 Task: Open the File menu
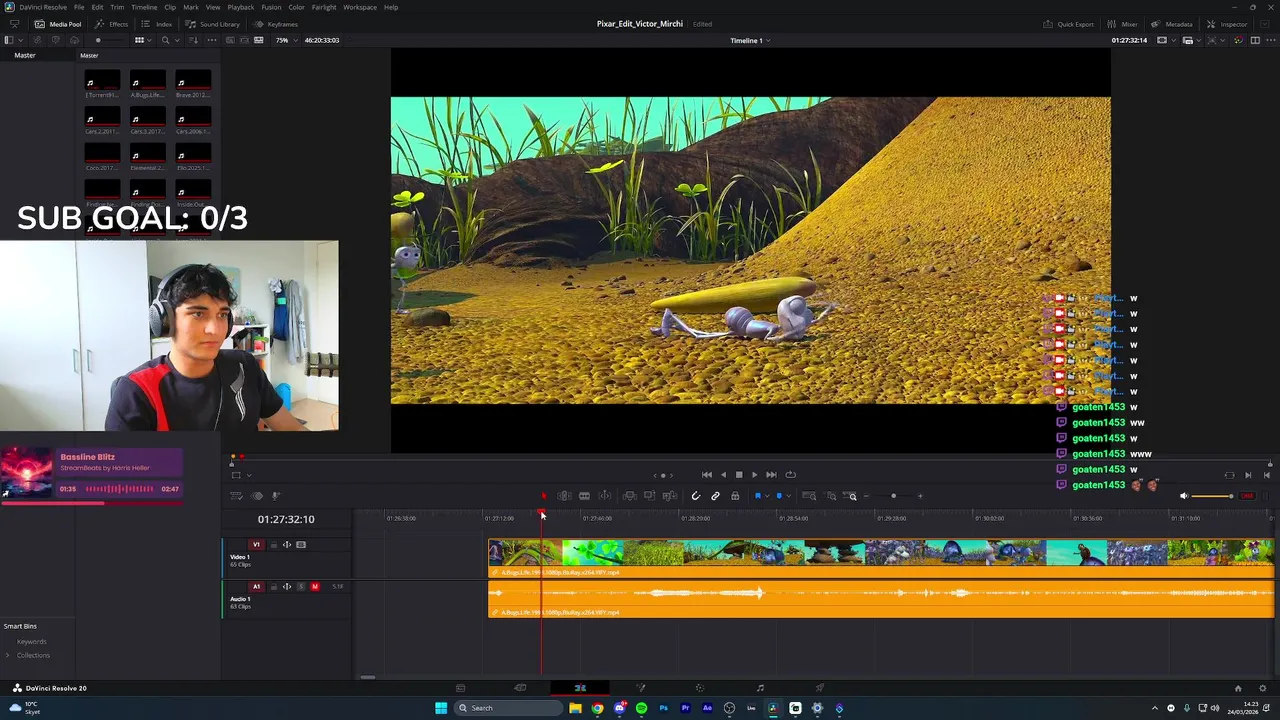pyautogui.click(x=79, y=7)
